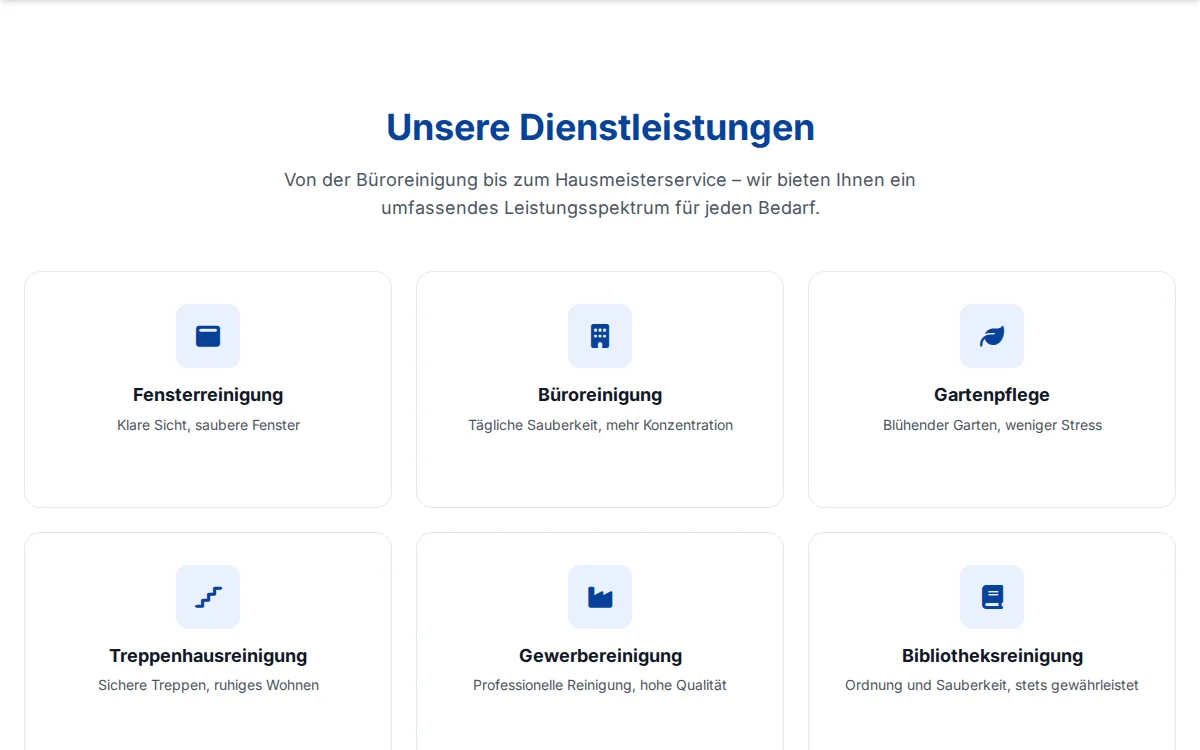Image resolution: width=1200 pixels, height=750 pixels.
Task: Select the stairs icon for Treppenhausreinigung
Action: (x=208, y=597)
